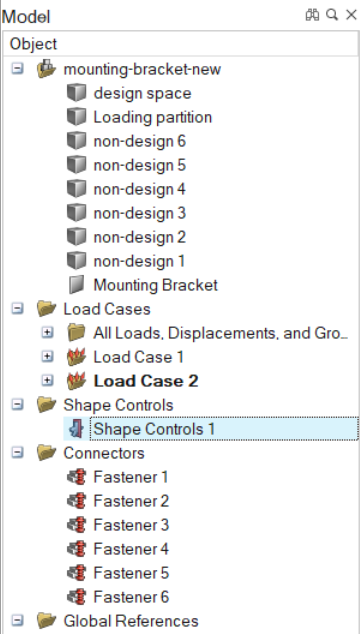Collapse the Connectors folder
This screenshot has height=634, width=360.
(x=17, y=453)
